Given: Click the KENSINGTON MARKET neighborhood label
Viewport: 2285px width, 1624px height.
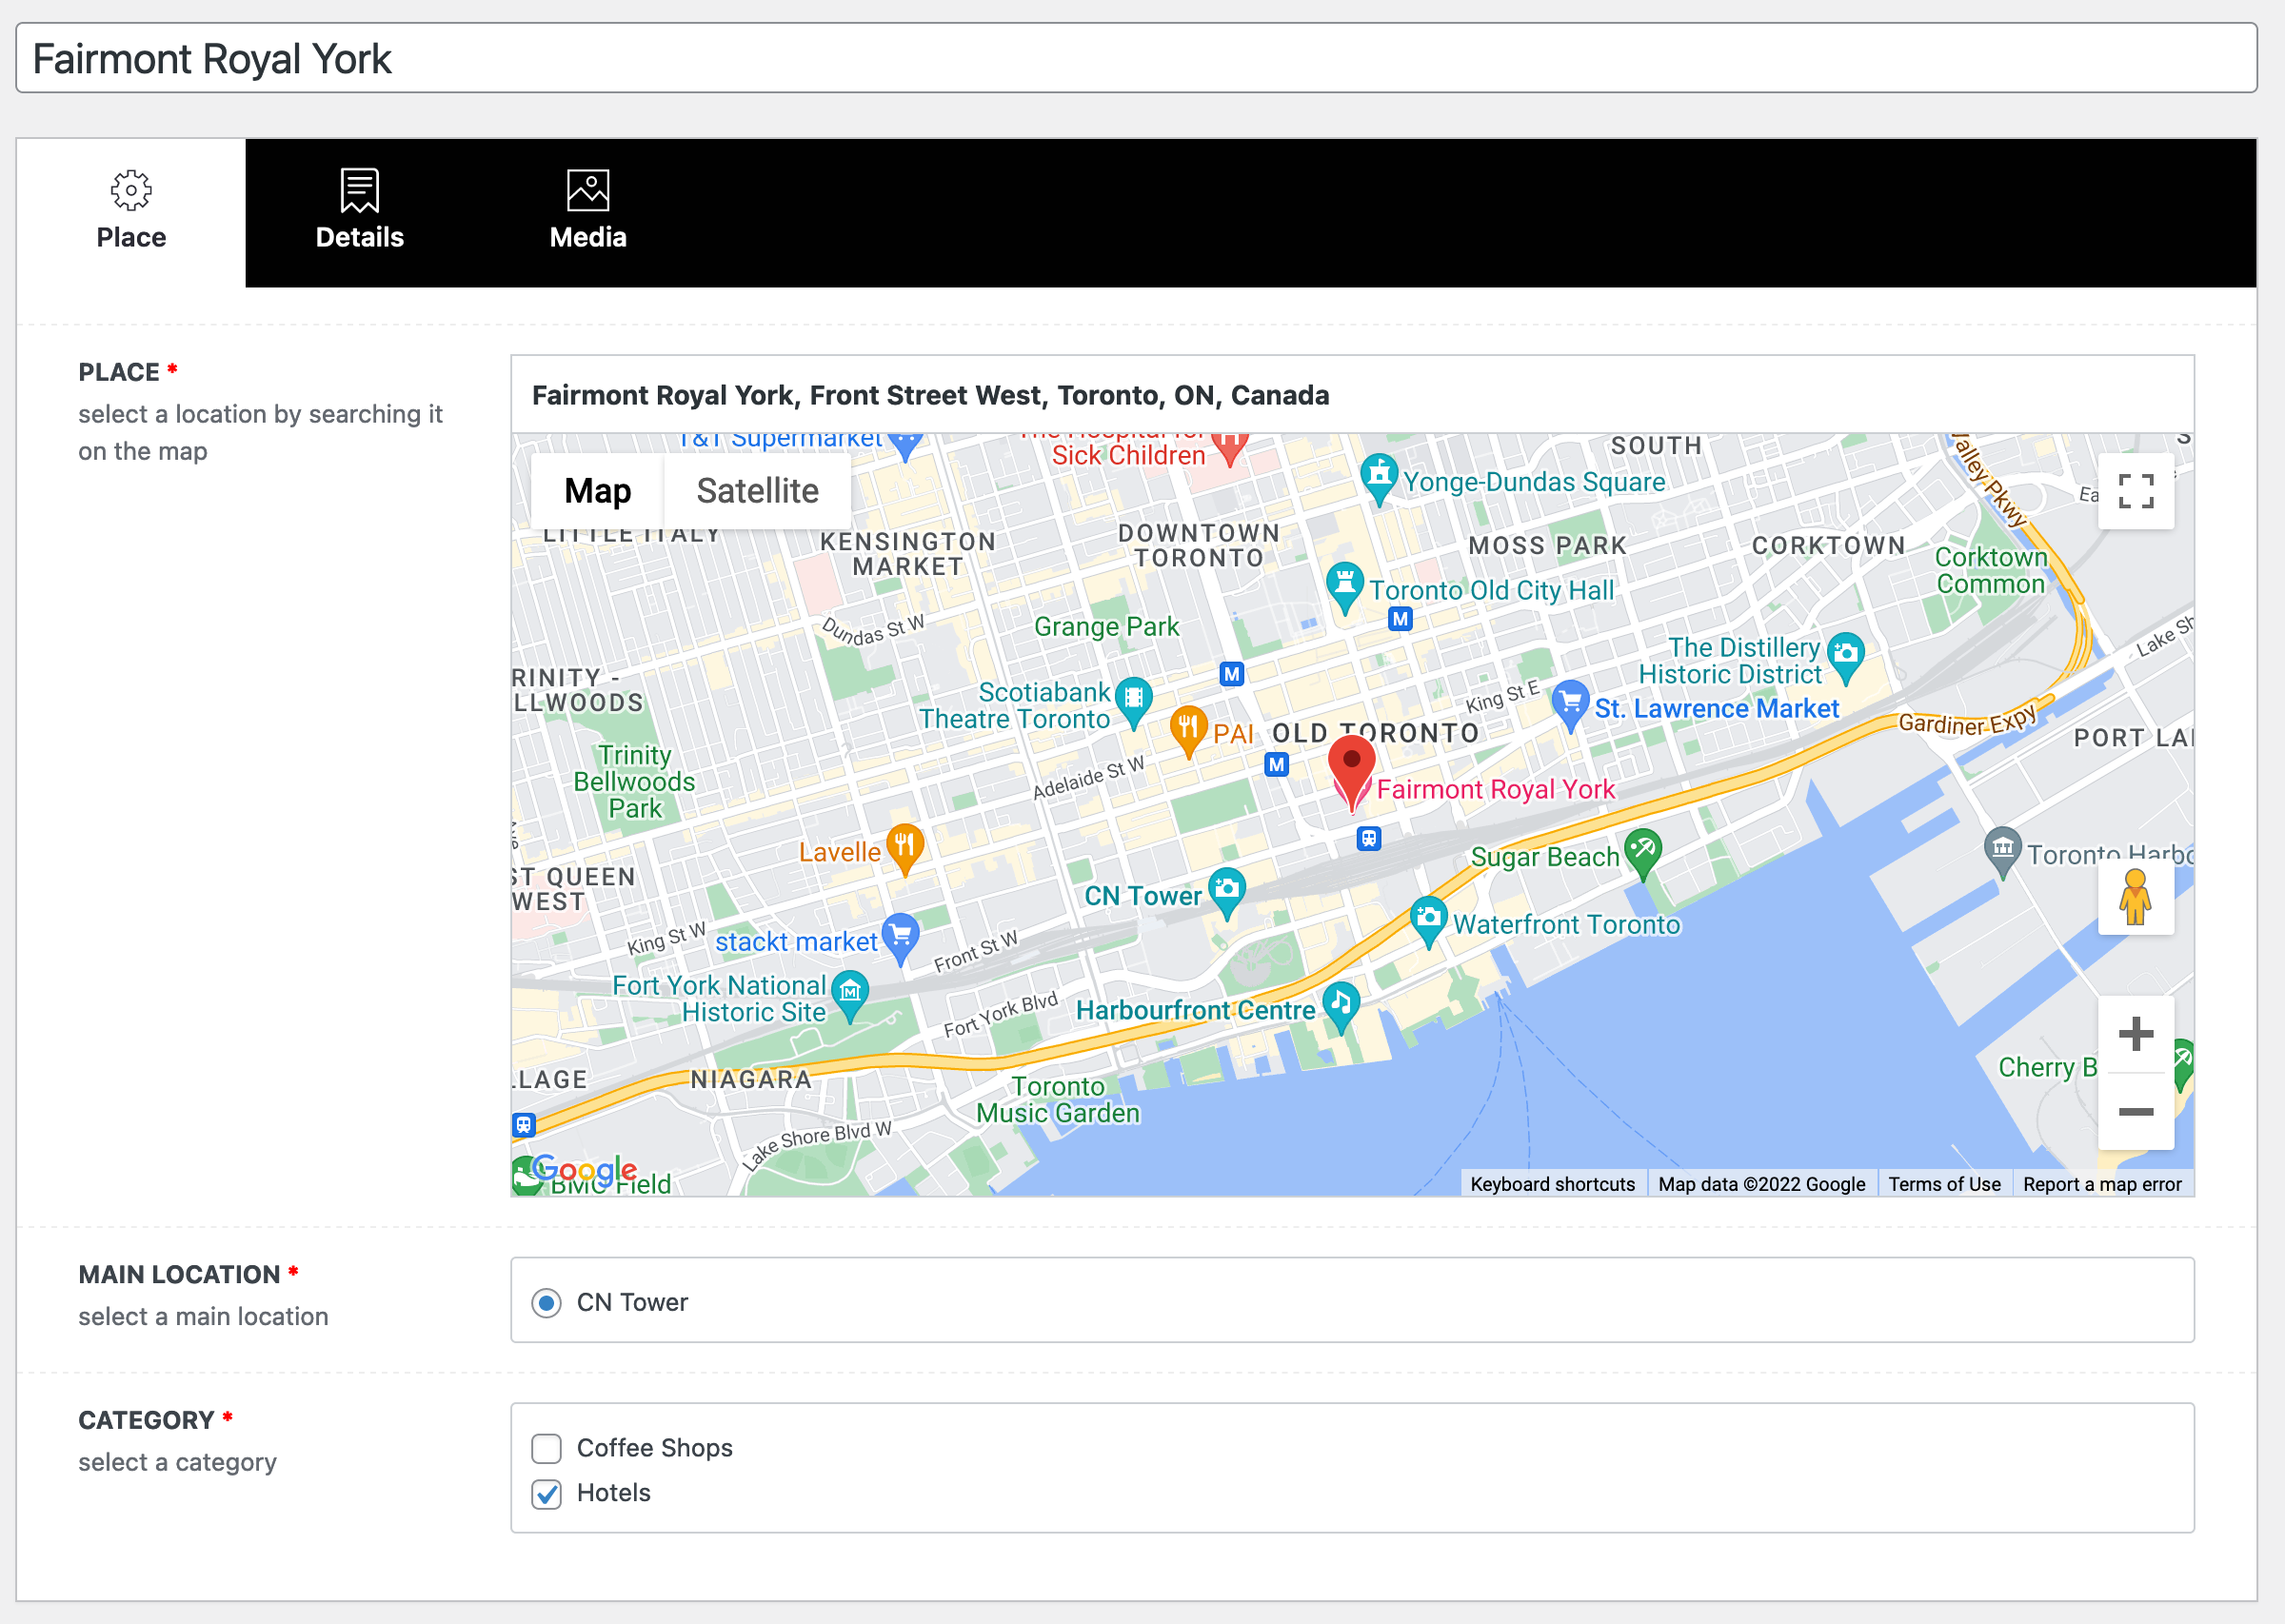Looking at the screenshot, I should click(x=907, y=553).
